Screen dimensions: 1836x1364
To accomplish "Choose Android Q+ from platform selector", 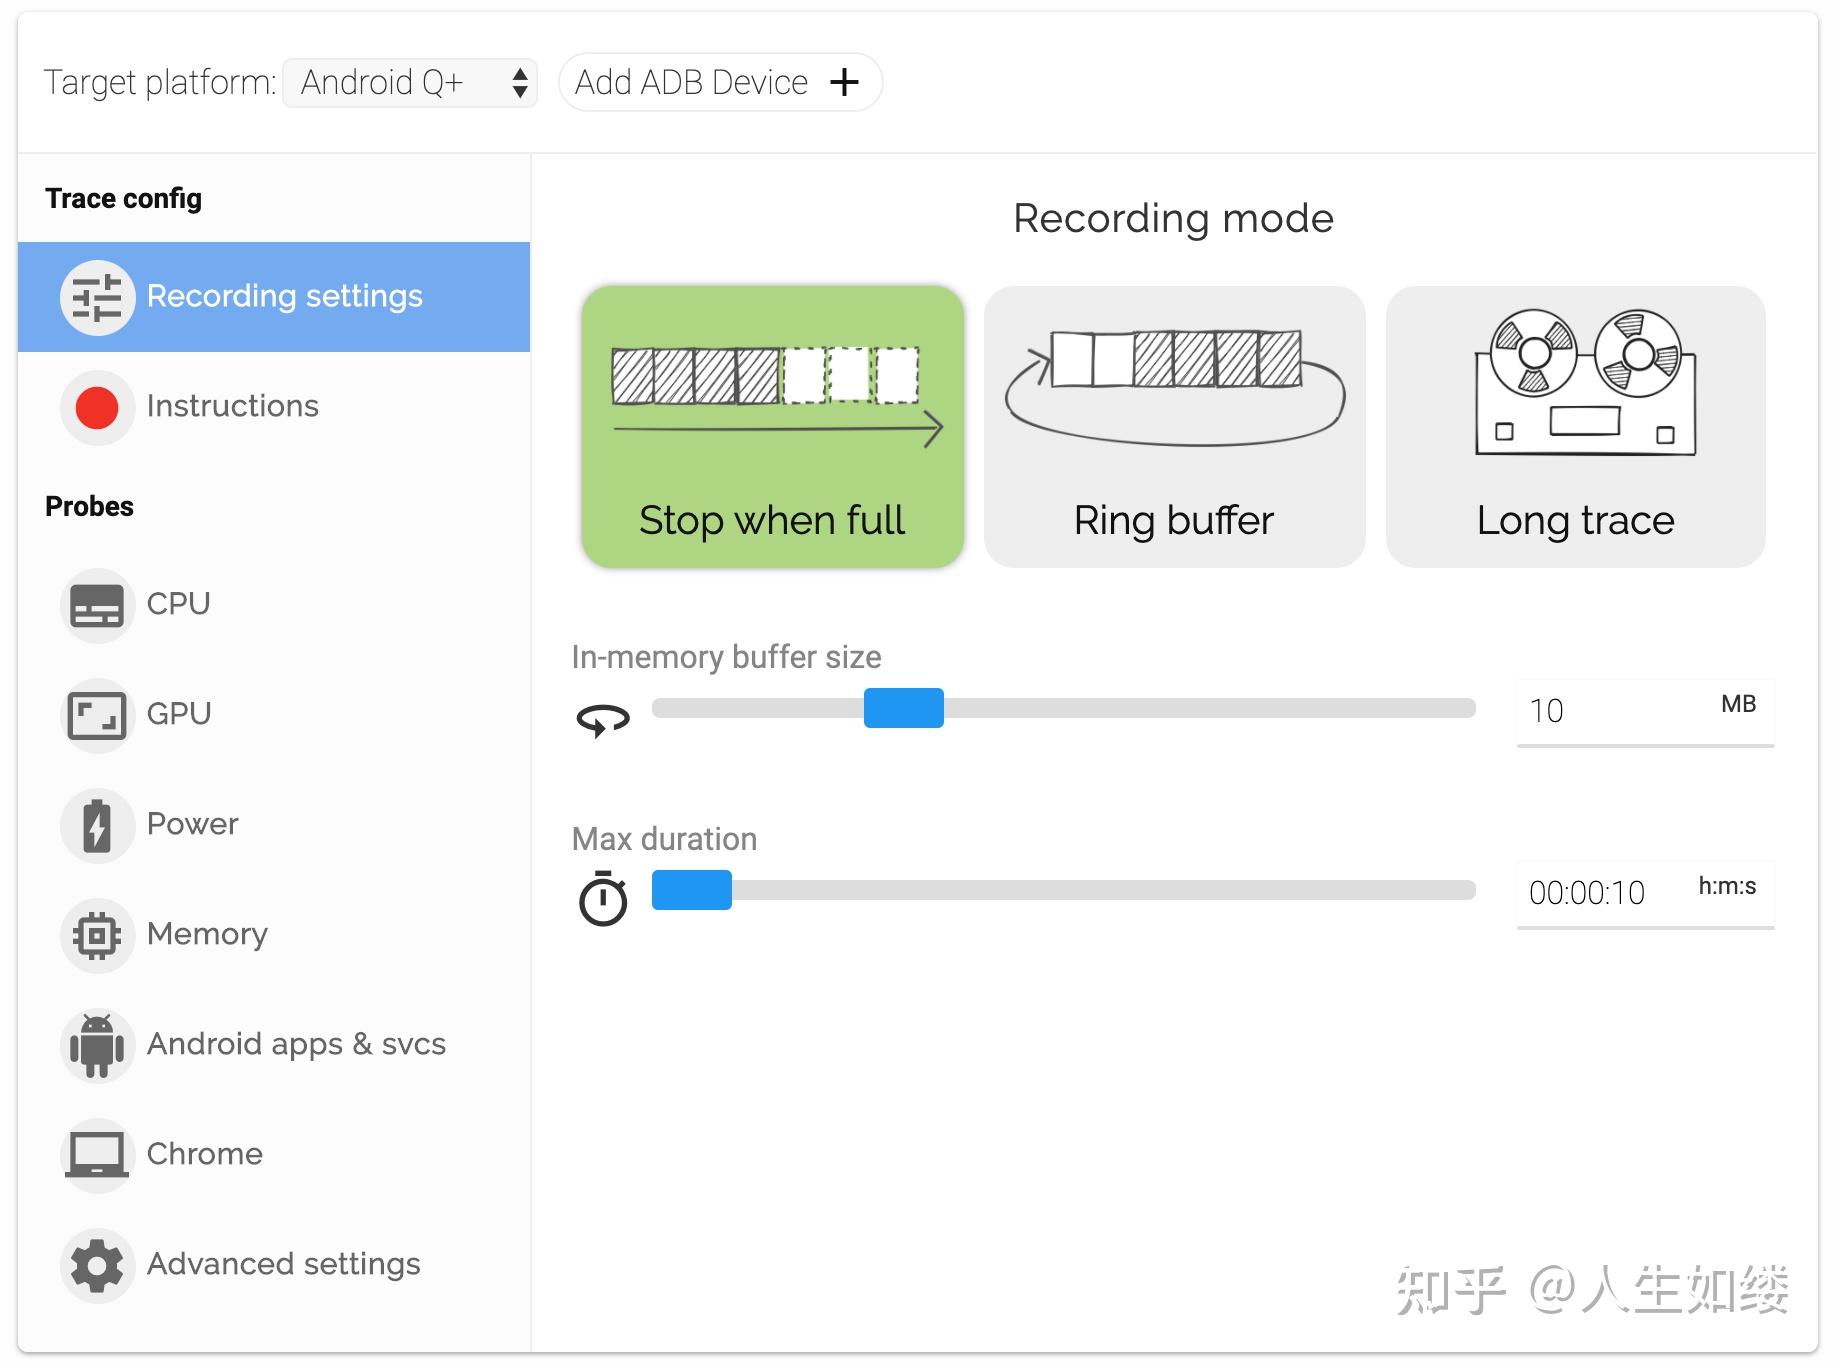I will pyautogui.click(x=409, y=82).
